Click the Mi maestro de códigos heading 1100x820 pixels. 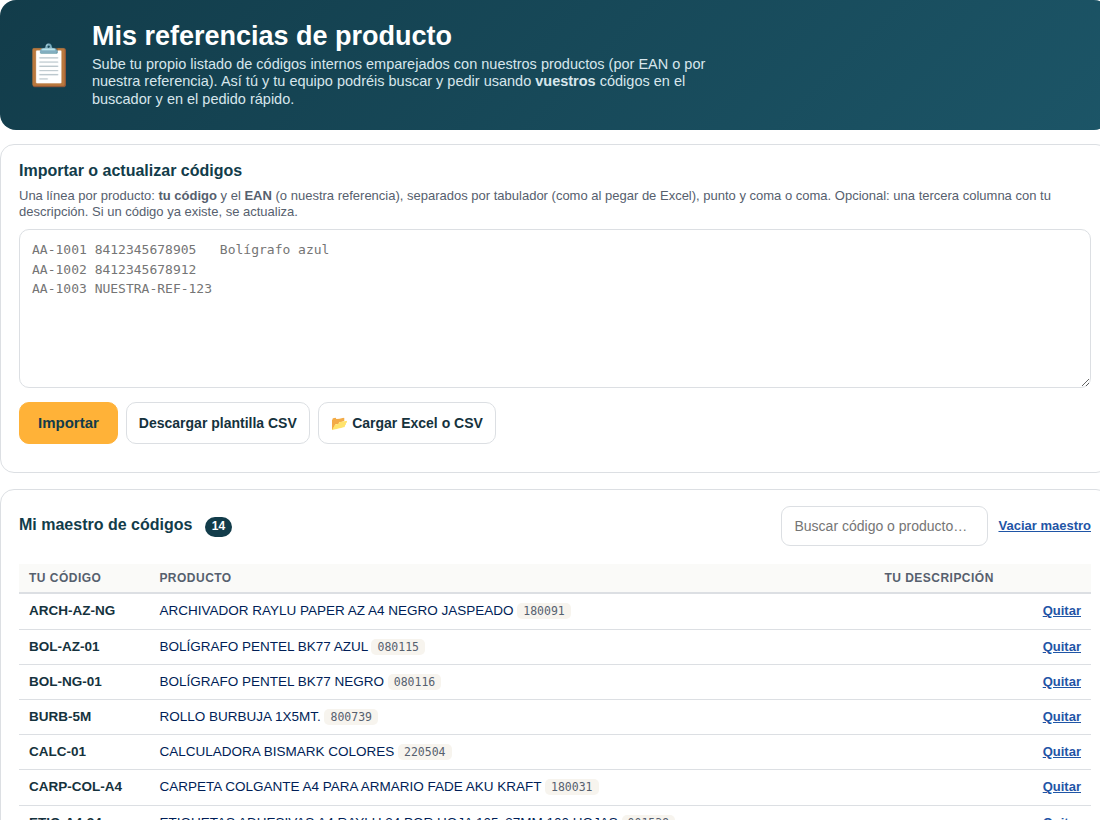tap(105, 525)
